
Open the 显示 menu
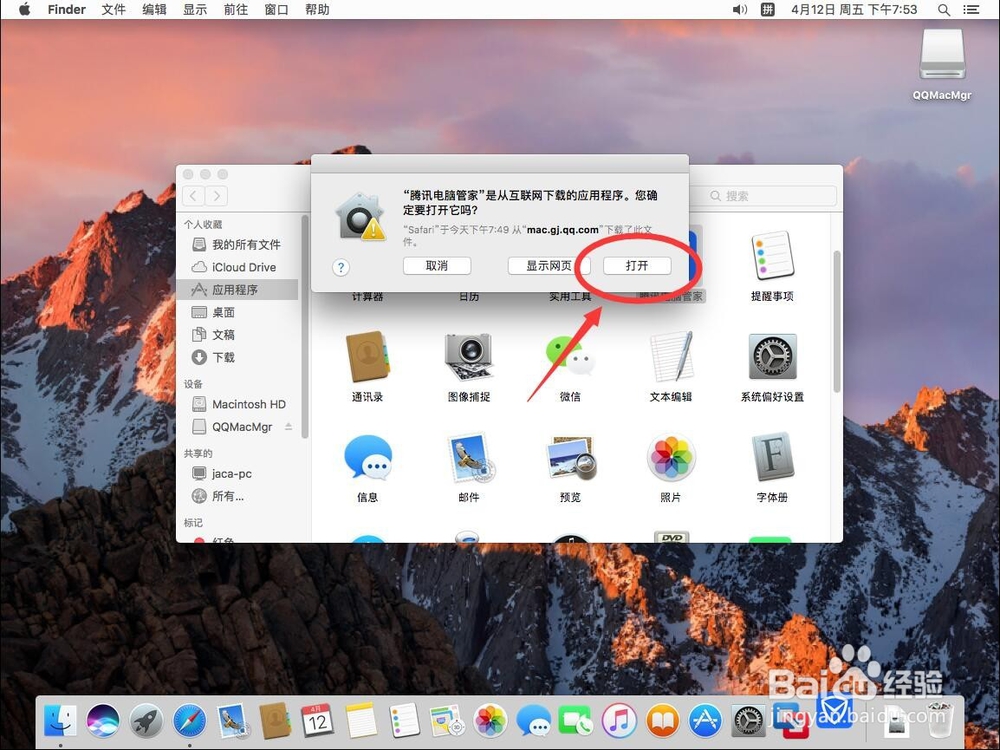tap(195, 10)
